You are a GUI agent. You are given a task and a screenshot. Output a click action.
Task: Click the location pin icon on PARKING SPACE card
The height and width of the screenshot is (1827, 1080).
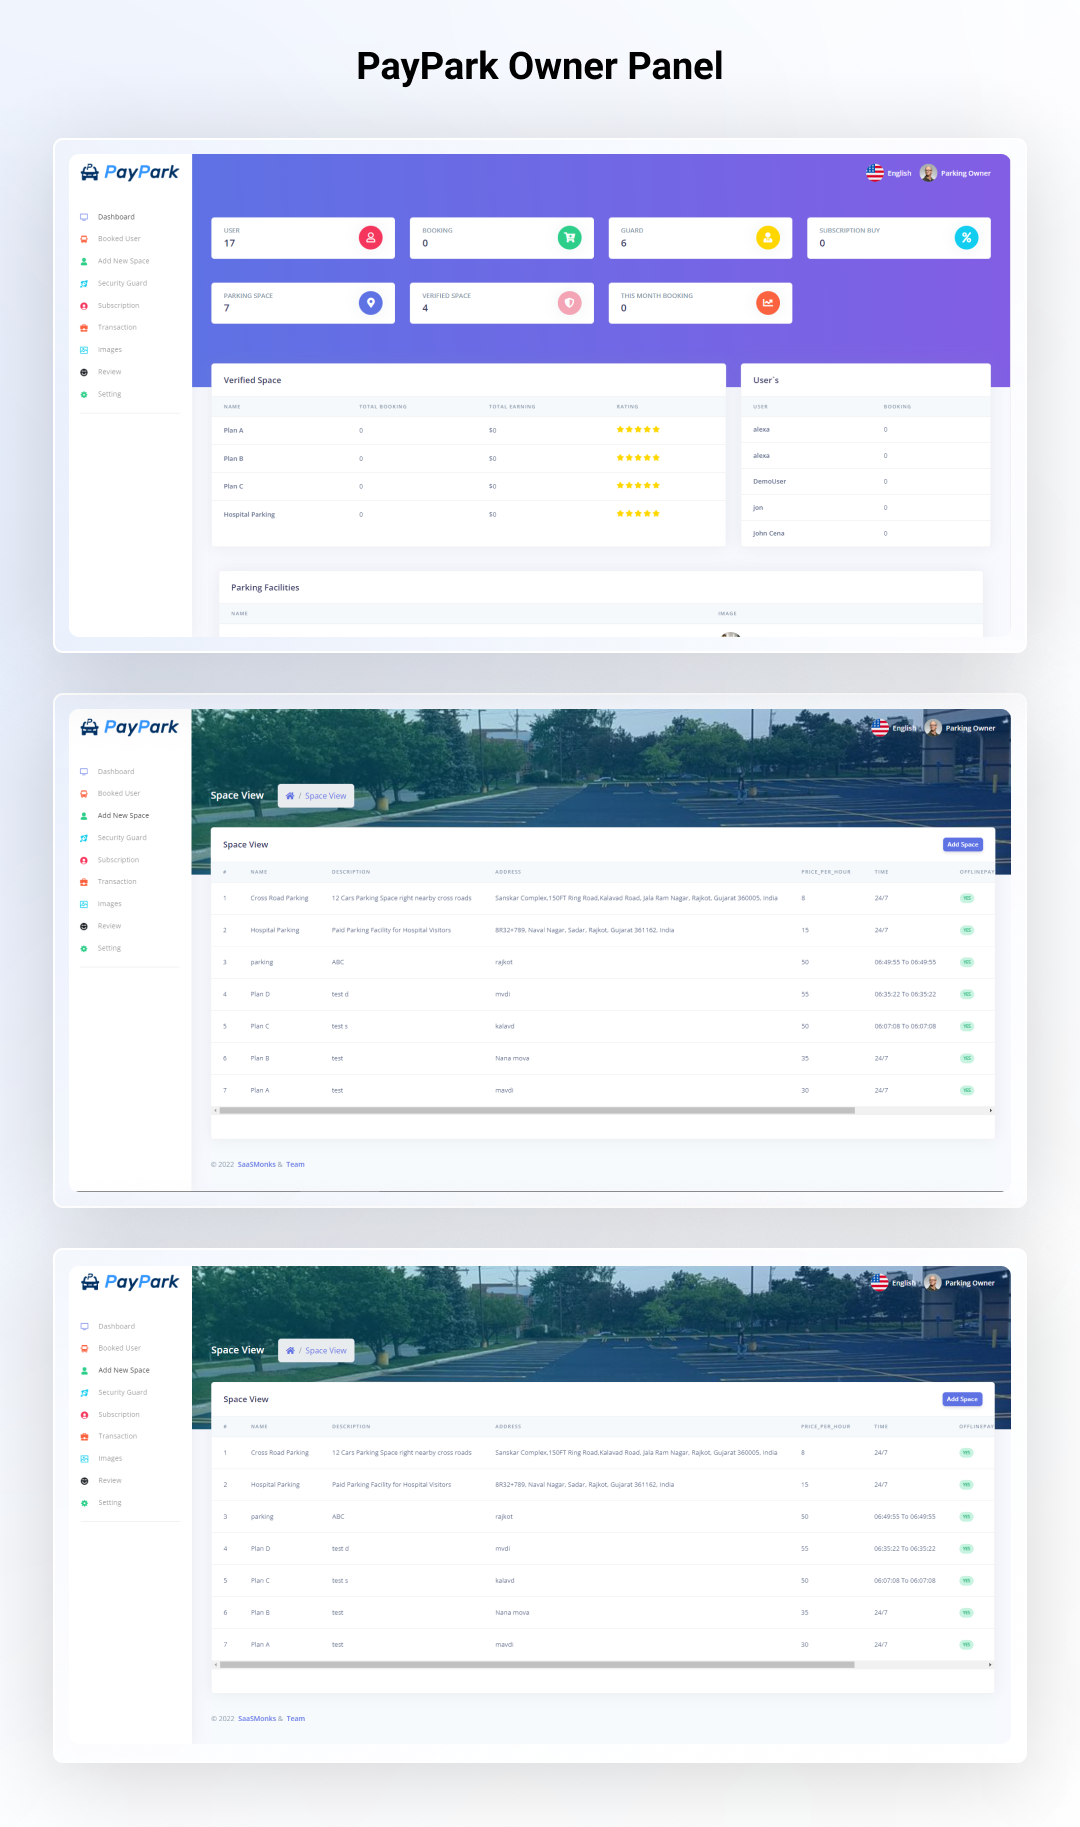click(370, 303)
